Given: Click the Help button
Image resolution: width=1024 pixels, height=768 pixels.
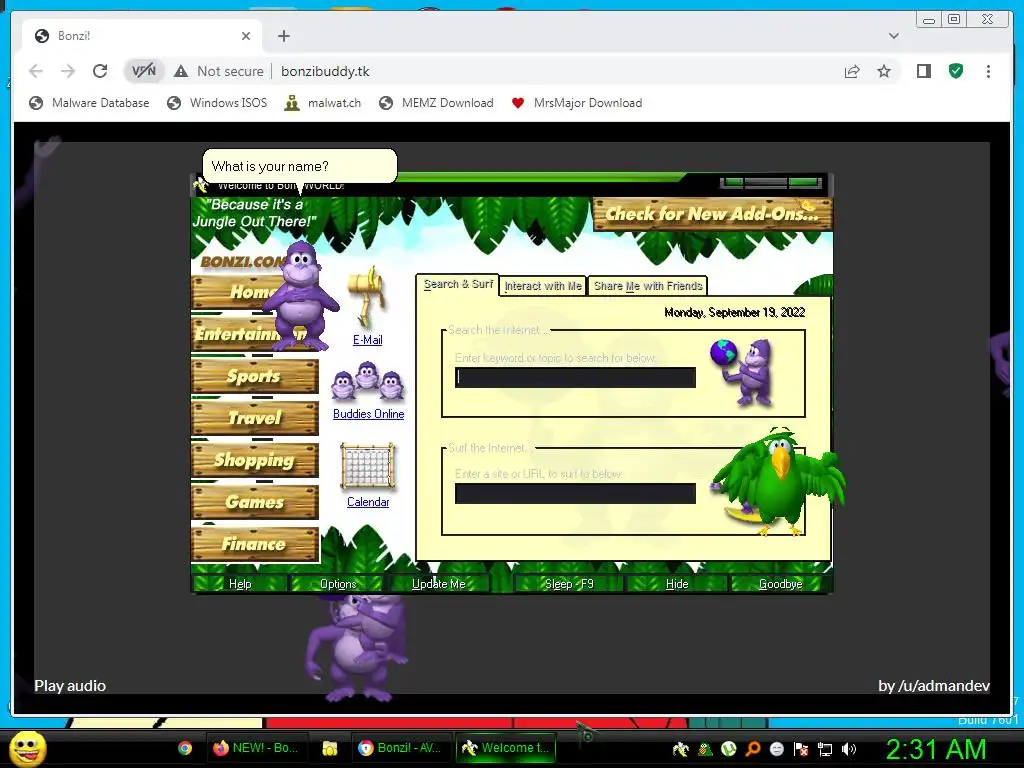Looking at the screenshot, I should 240,584.
